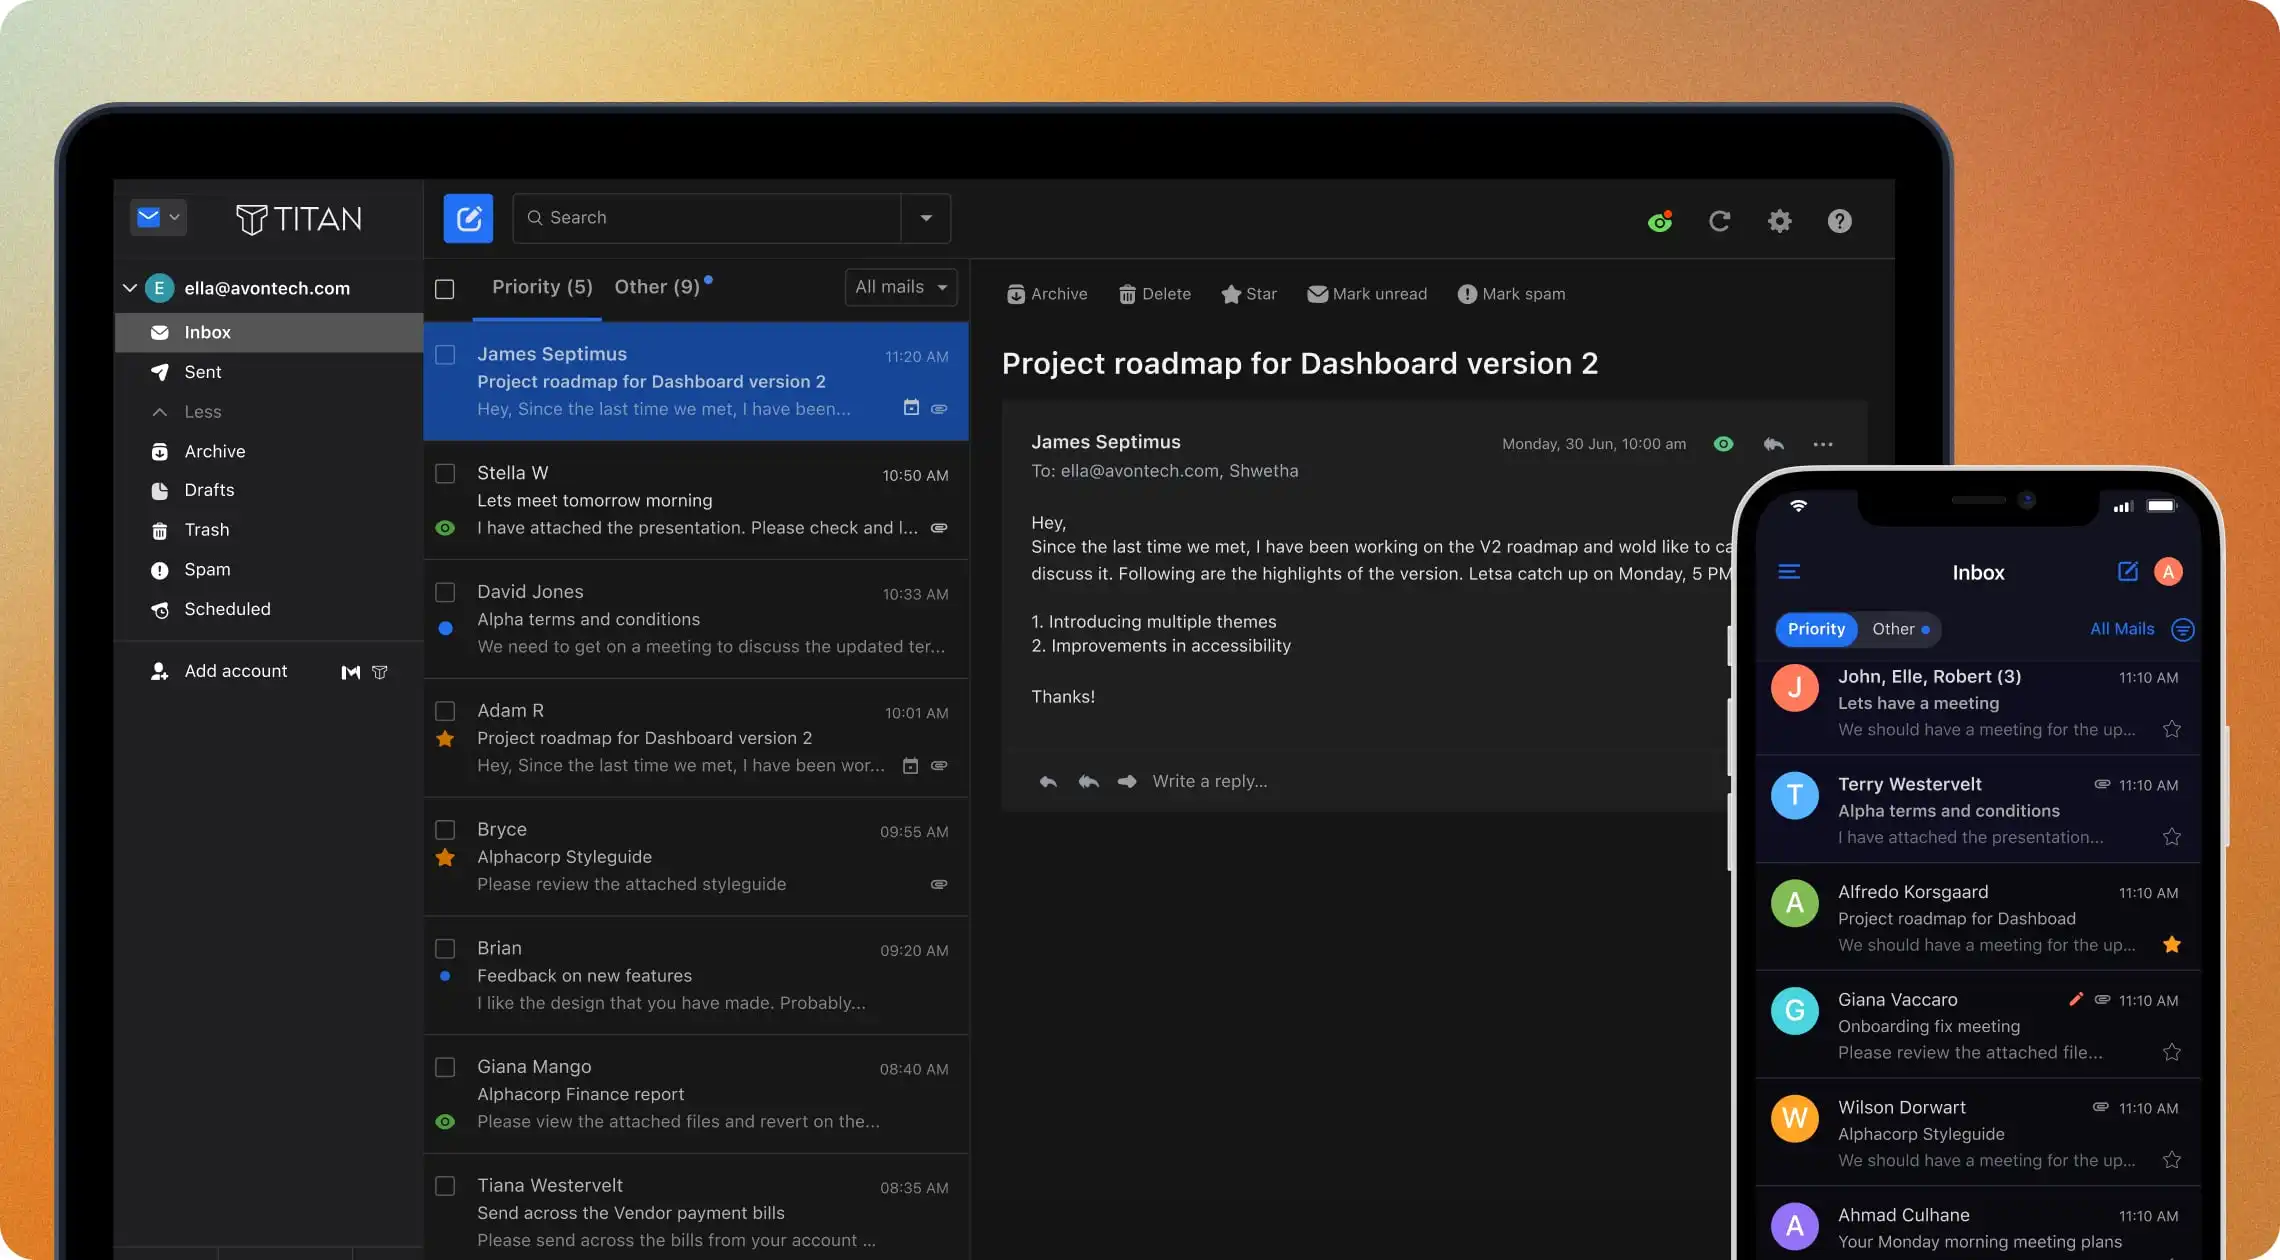Open the Inbox folder

click(x=269, y=333)
